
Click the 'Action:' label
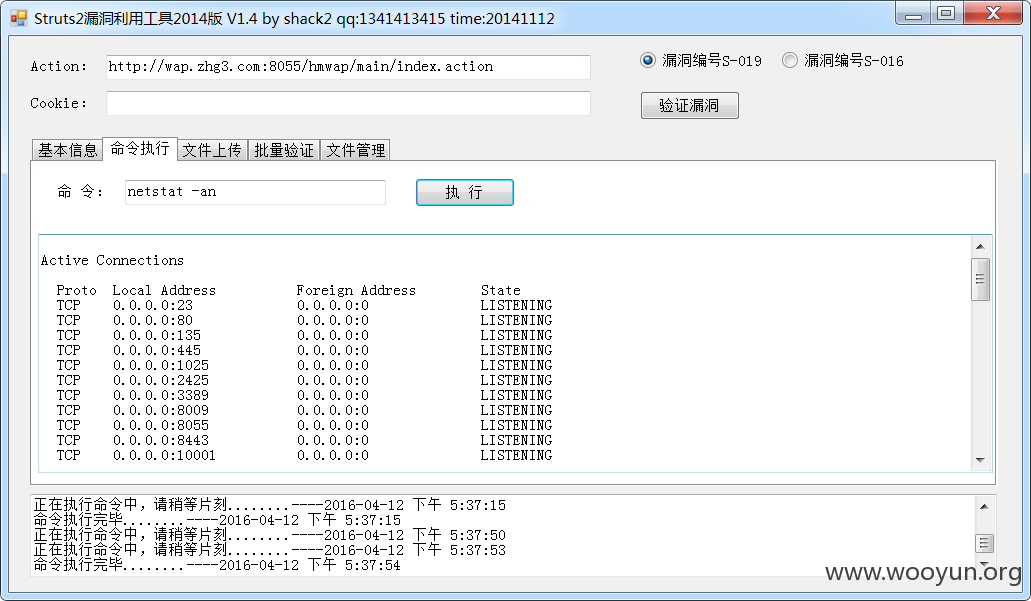tap(59, 66)
